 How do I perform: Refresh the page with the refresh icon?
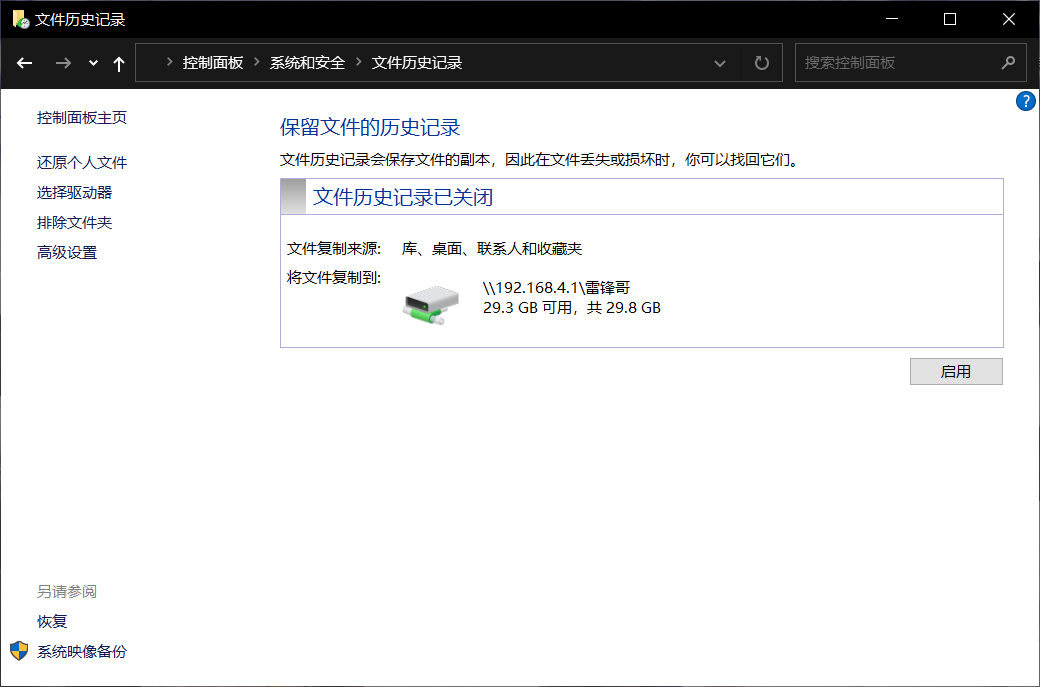[x=761, y=62]
